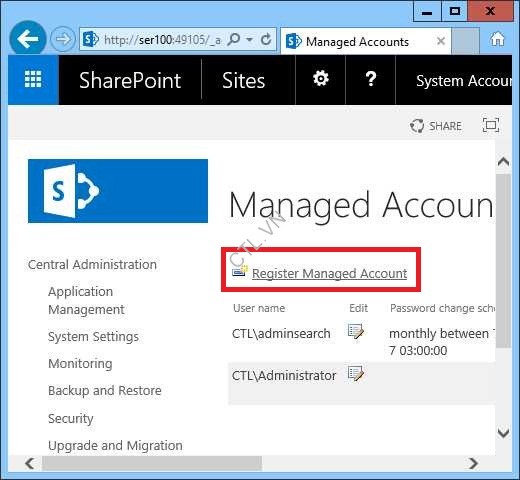Select CTL\Administrator user name cell

tap(284, 376)
